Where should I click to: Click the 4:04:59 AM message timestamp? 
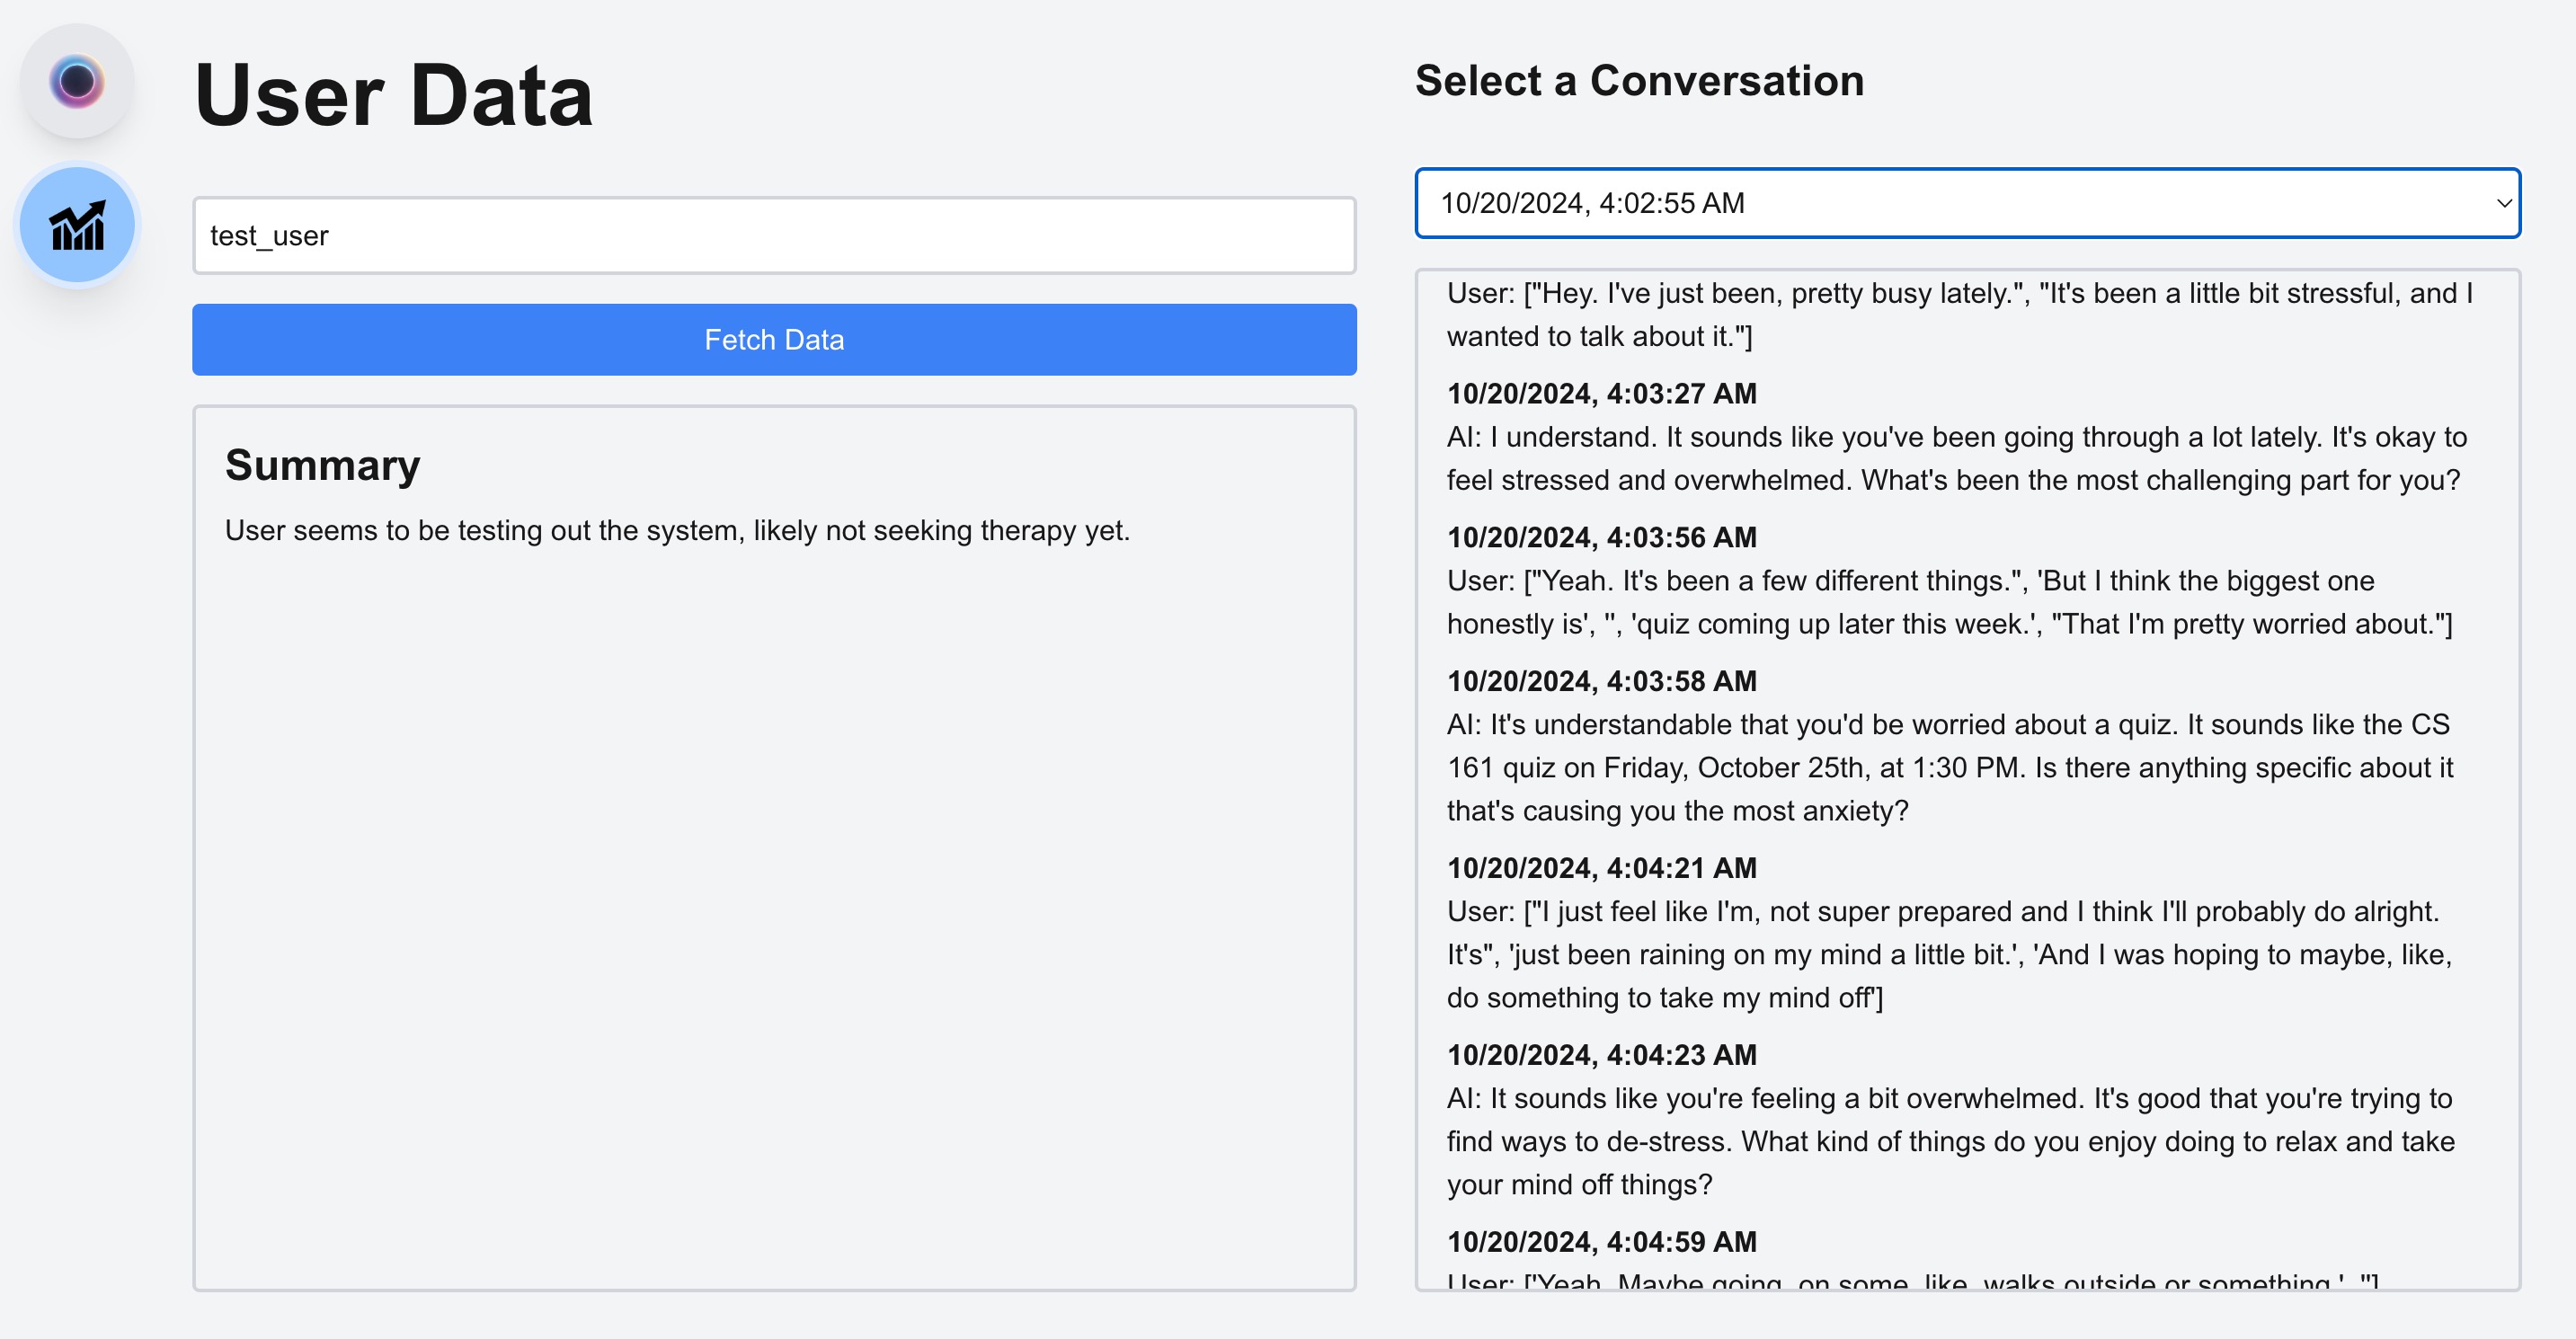pos(1601,1242)
